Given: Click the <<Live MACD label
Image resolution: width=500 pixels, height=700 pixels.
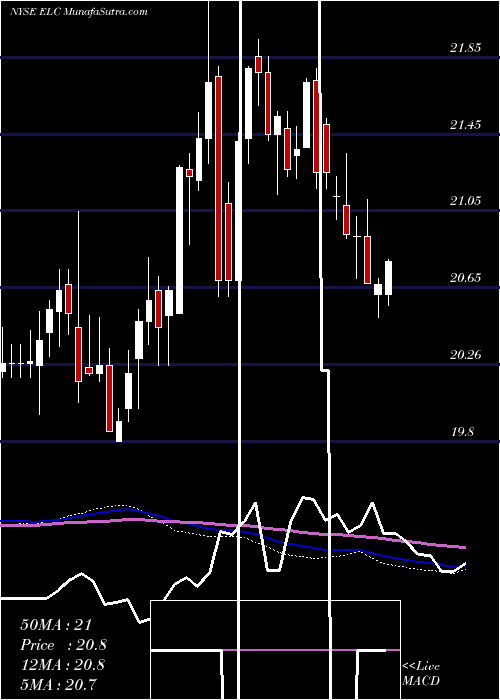Looking at the screenshot, I should coord(421,674).
